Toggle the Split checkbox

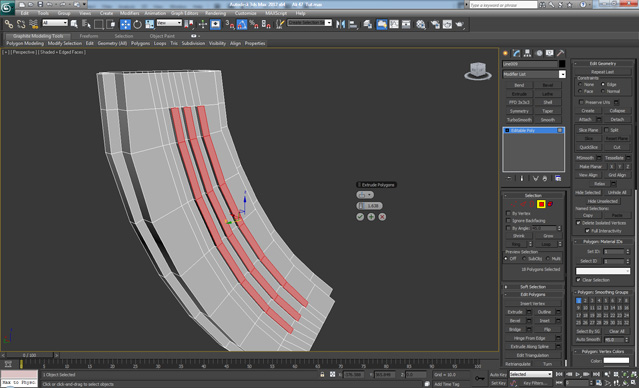[x=606, y=130]
